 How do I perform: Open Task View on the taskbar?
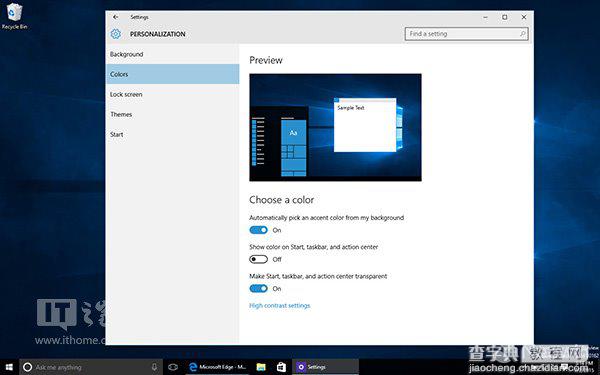coord(173,367)
